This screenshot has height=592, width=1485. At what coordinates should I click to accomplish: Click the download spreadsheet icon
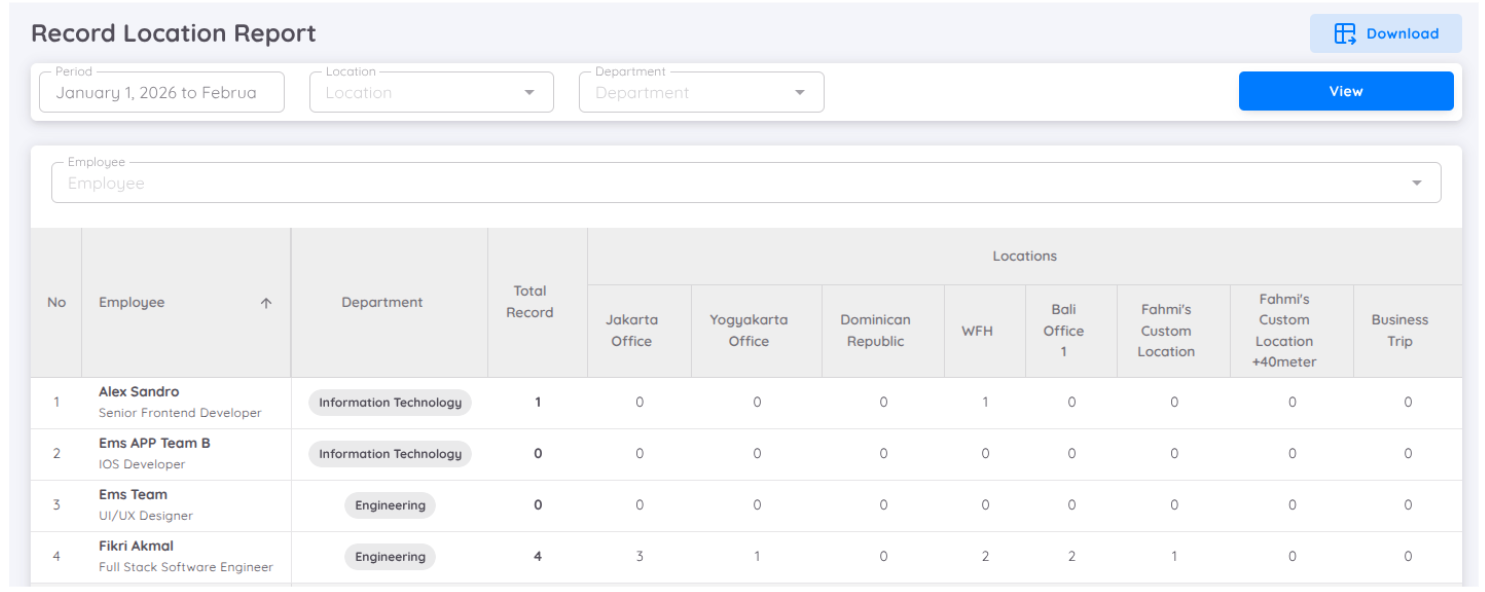(1345, 34)
